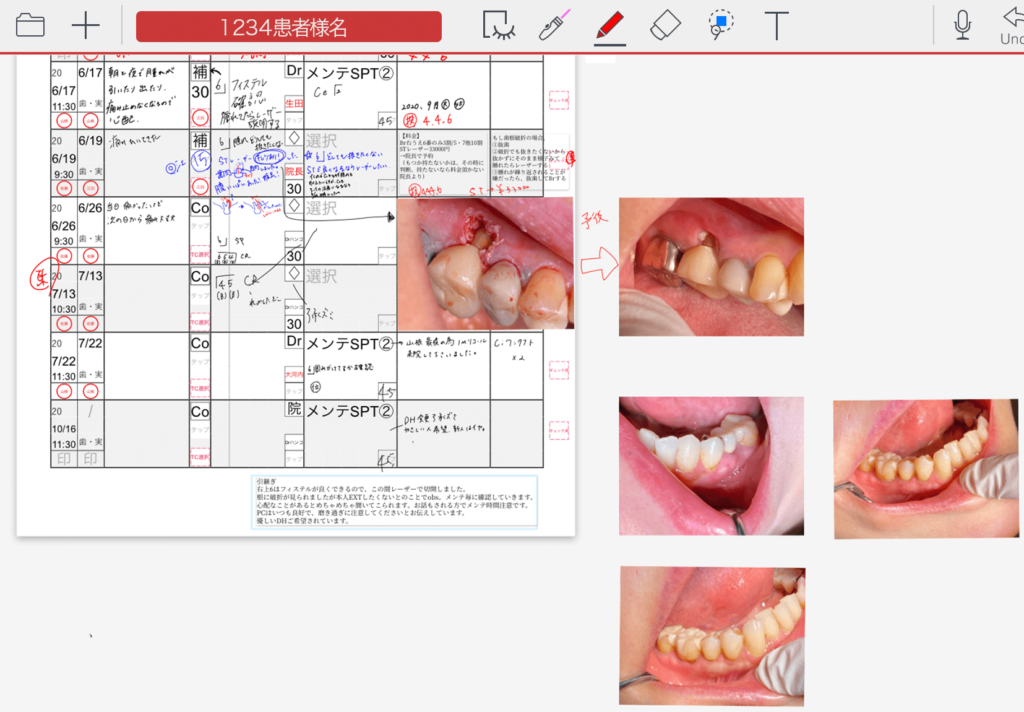Tap the 補 cell in 6/17 row
Image resolution: width=1024 pixels, height=712 pixels.
coord(200,72)
